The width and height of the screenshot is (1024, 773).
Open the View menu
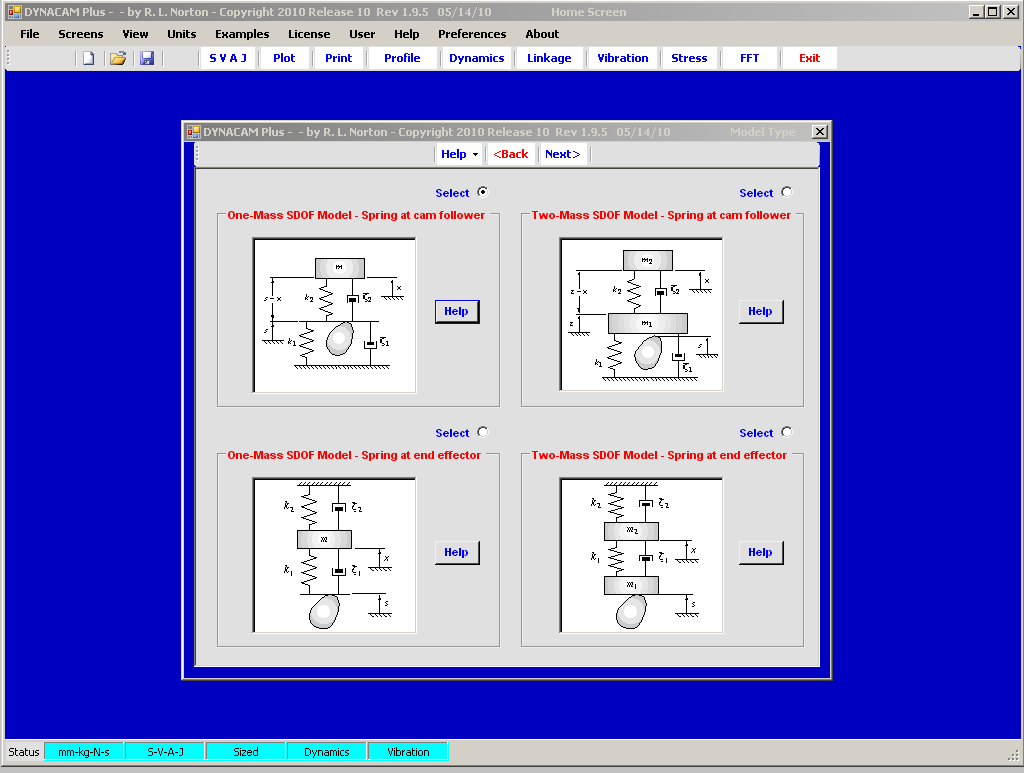(x=135, y=34)
